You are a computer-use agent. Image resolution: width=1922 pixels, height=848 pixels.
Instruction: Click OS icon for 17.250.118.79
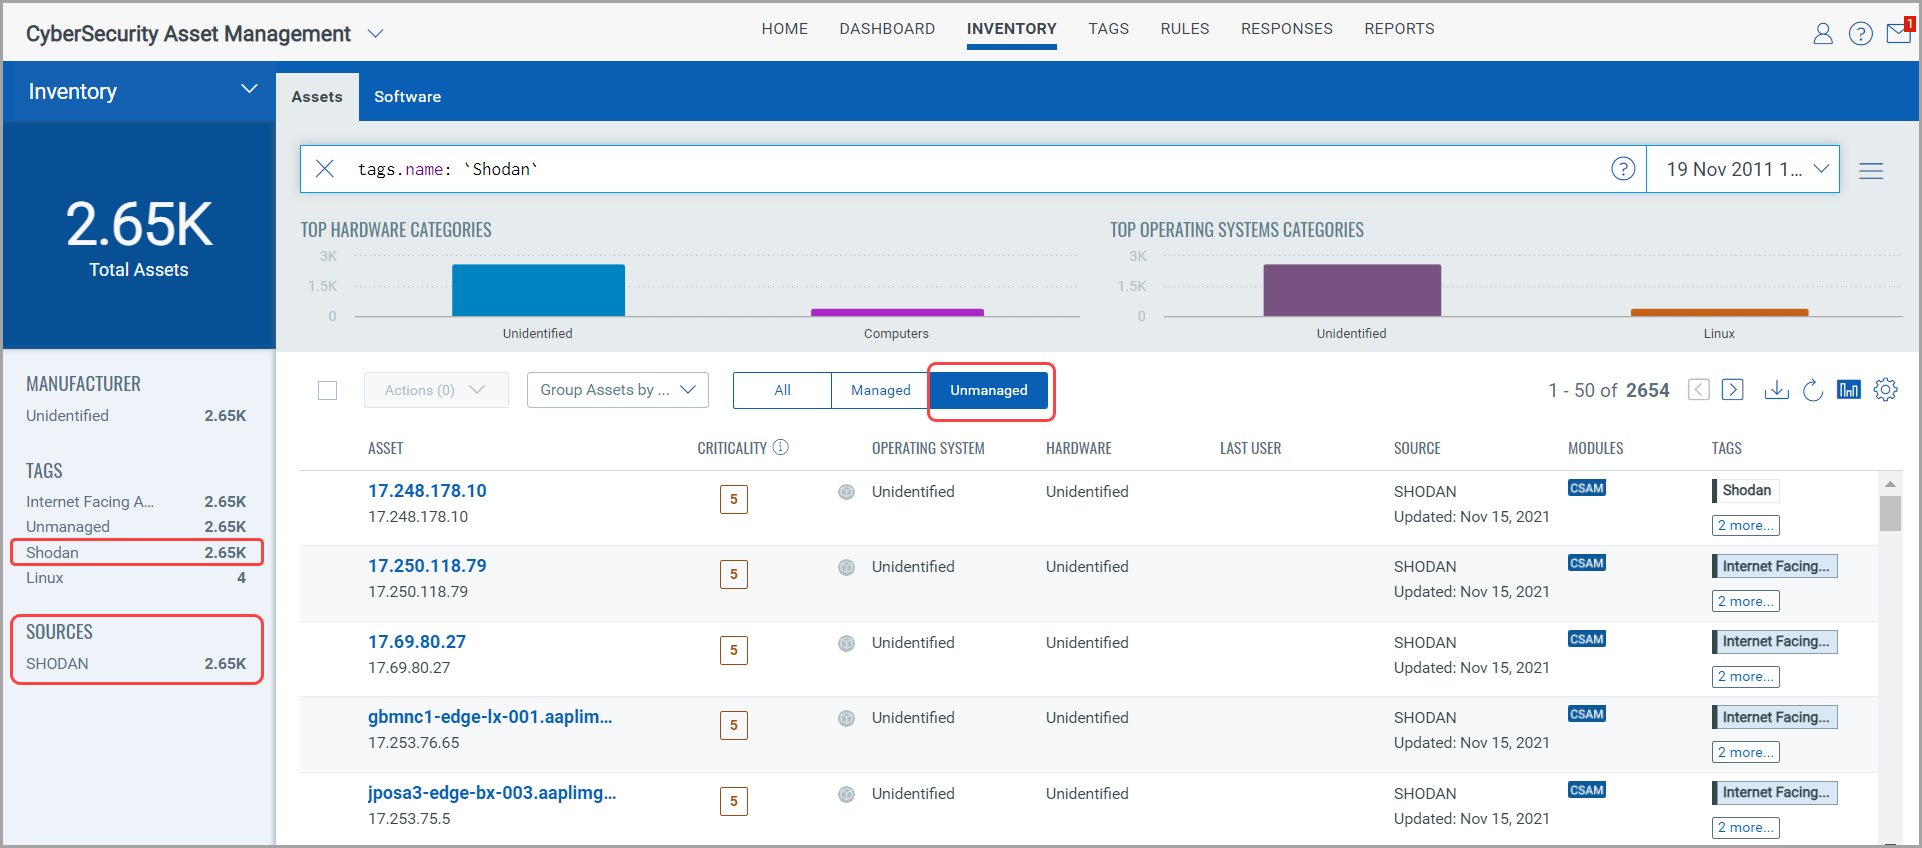click(846, 567)
